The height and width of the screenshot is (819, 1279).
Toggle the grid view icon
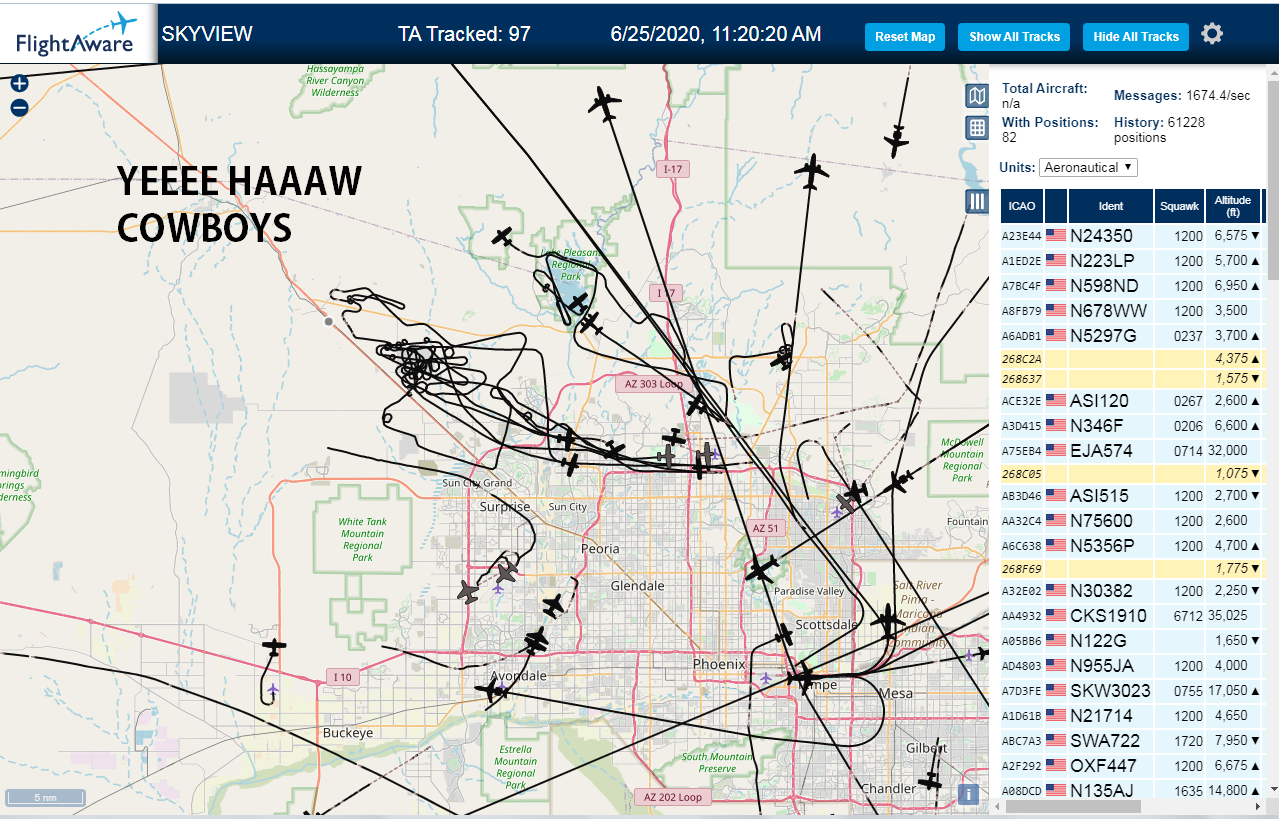point(977,128)
